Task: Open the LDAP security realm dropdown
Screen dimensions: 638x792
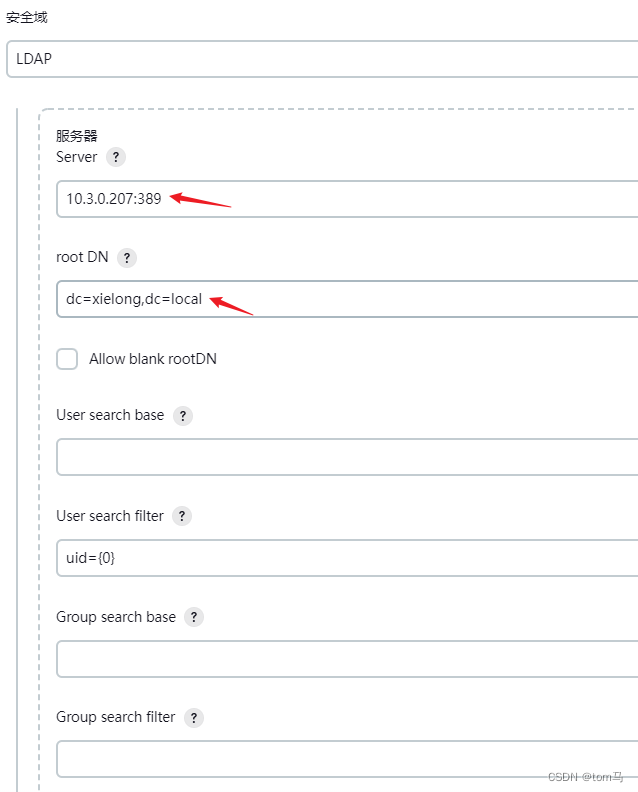Action: coord(320,59)
